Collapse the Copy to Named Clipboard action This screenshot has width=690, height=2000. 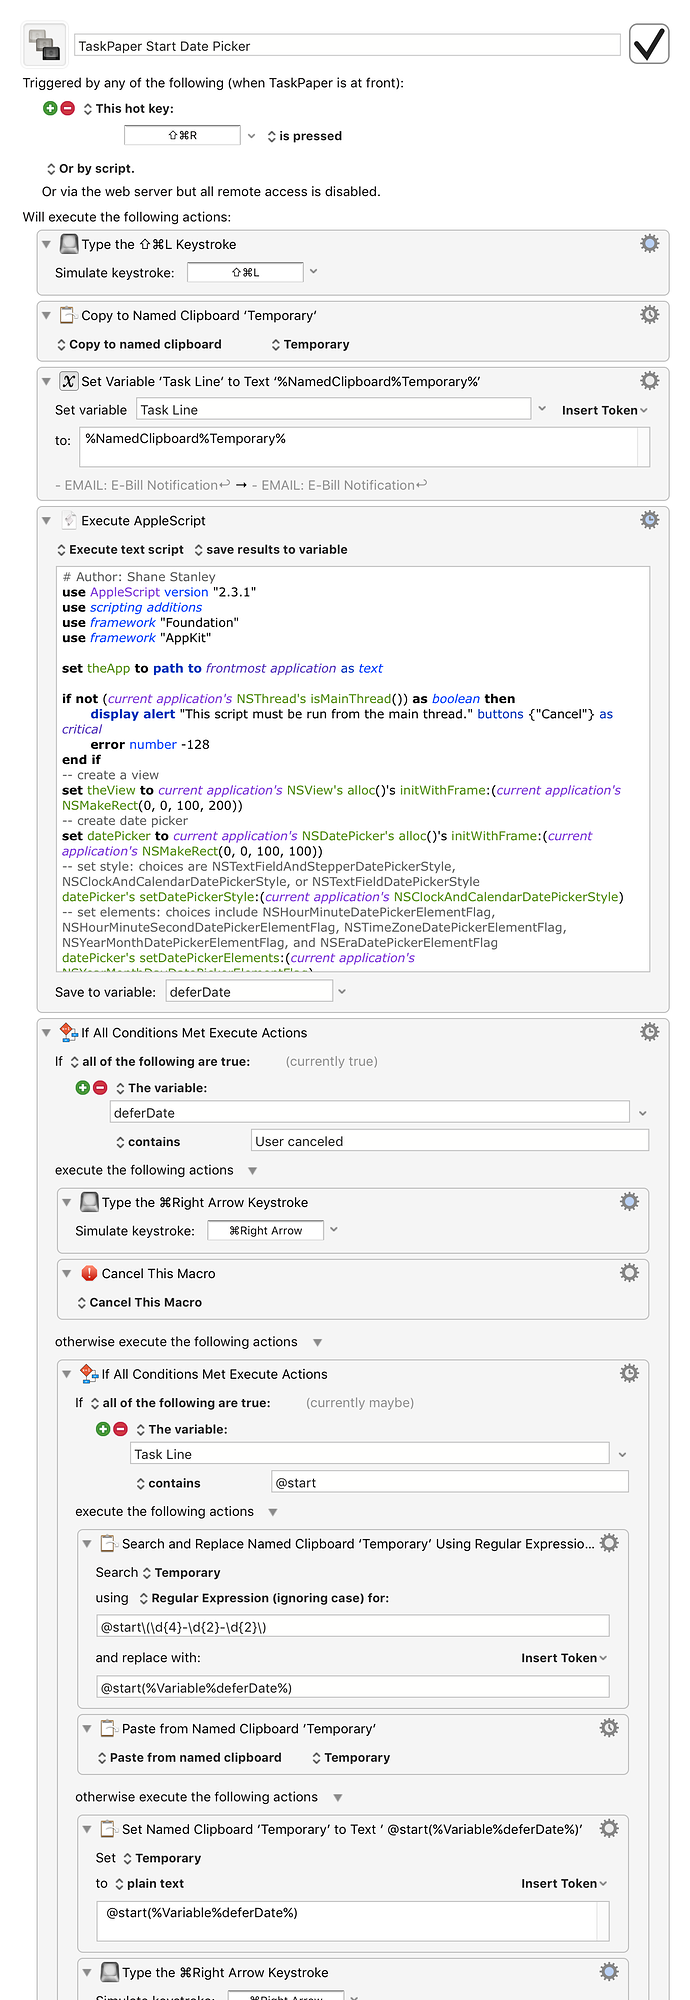click(46, 315)
